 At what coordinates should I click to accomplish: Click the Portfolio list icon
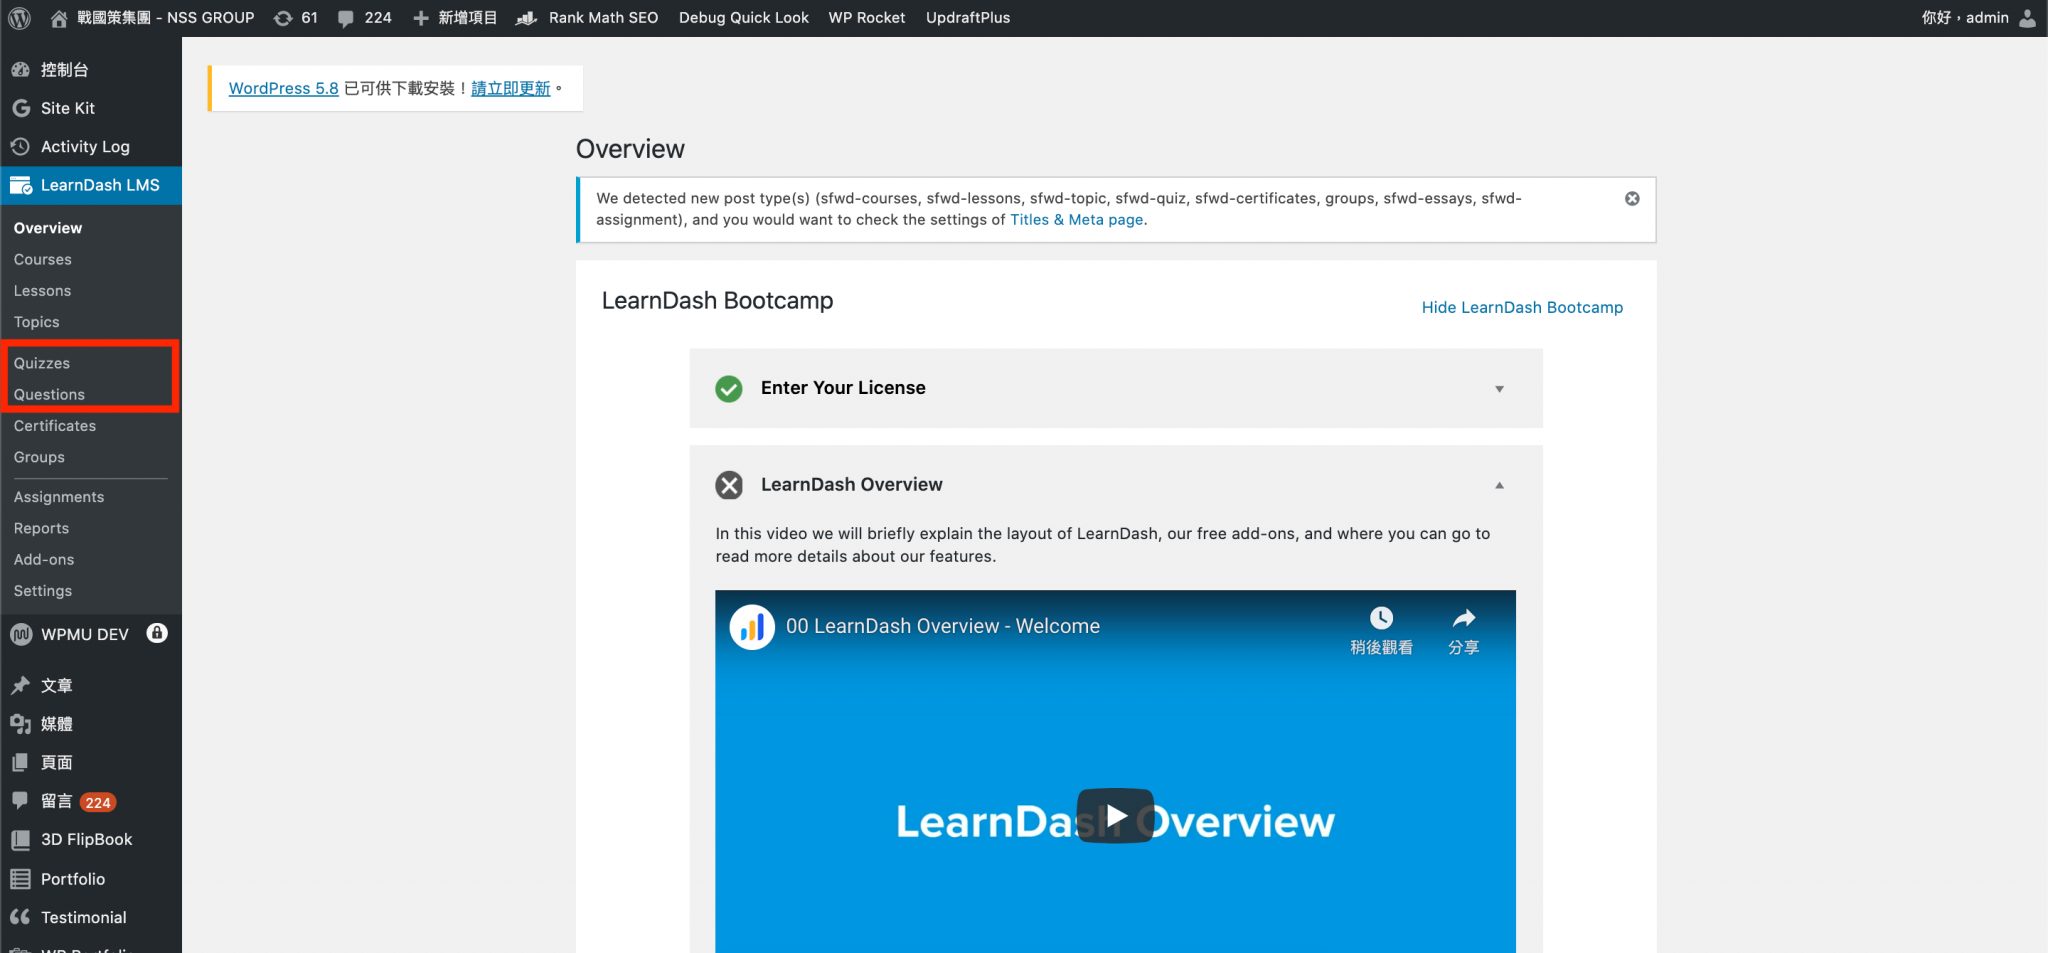pos(20,879)
